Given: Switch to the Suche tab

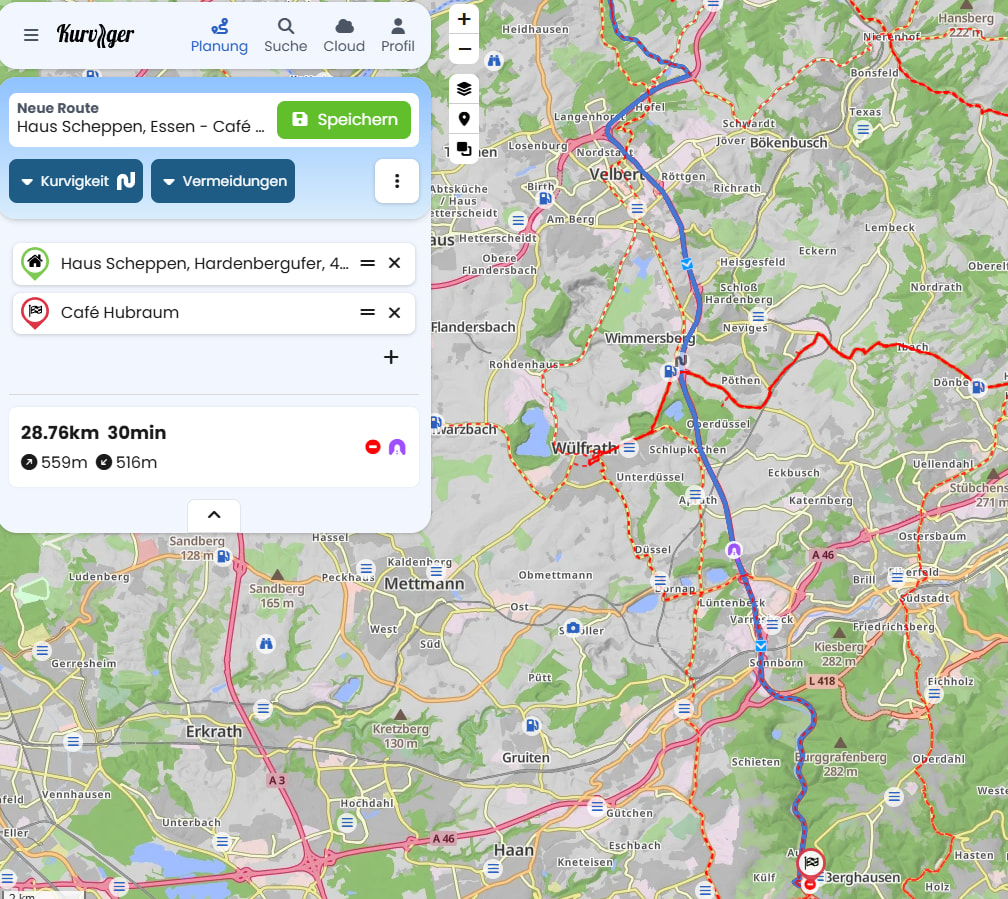Looking at the screenshot, I should tap(286, 35).
